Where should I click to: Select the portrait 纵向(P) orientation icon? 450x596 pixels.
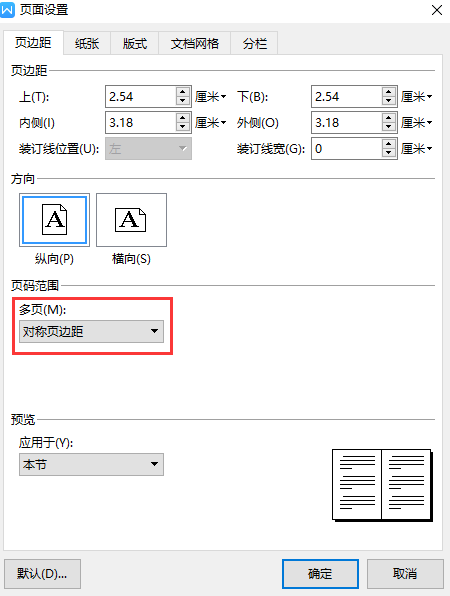[x=54, y=220]
